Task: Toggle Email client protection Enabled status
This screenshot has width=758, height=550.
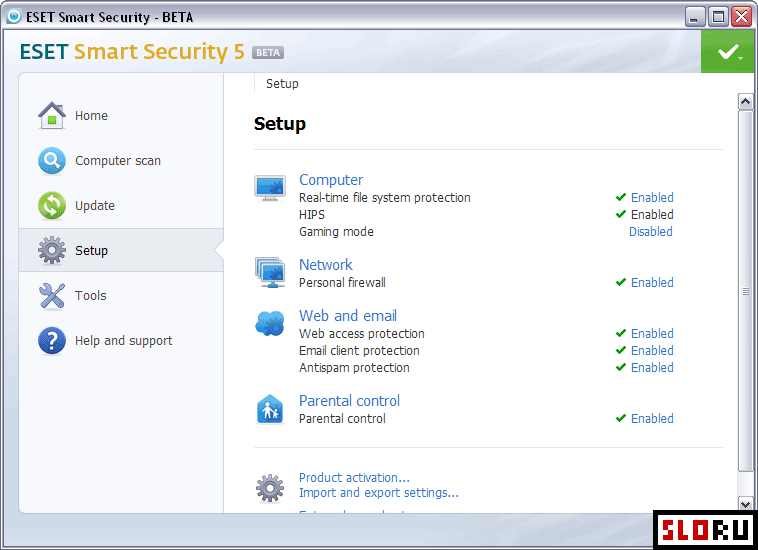Action: tap(652, 350)
